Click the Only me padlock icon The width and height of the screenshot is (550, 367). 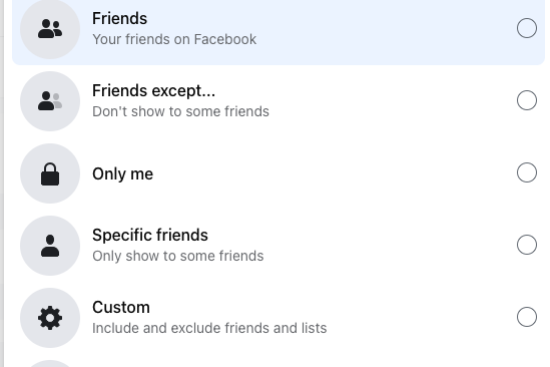point(50,173)
